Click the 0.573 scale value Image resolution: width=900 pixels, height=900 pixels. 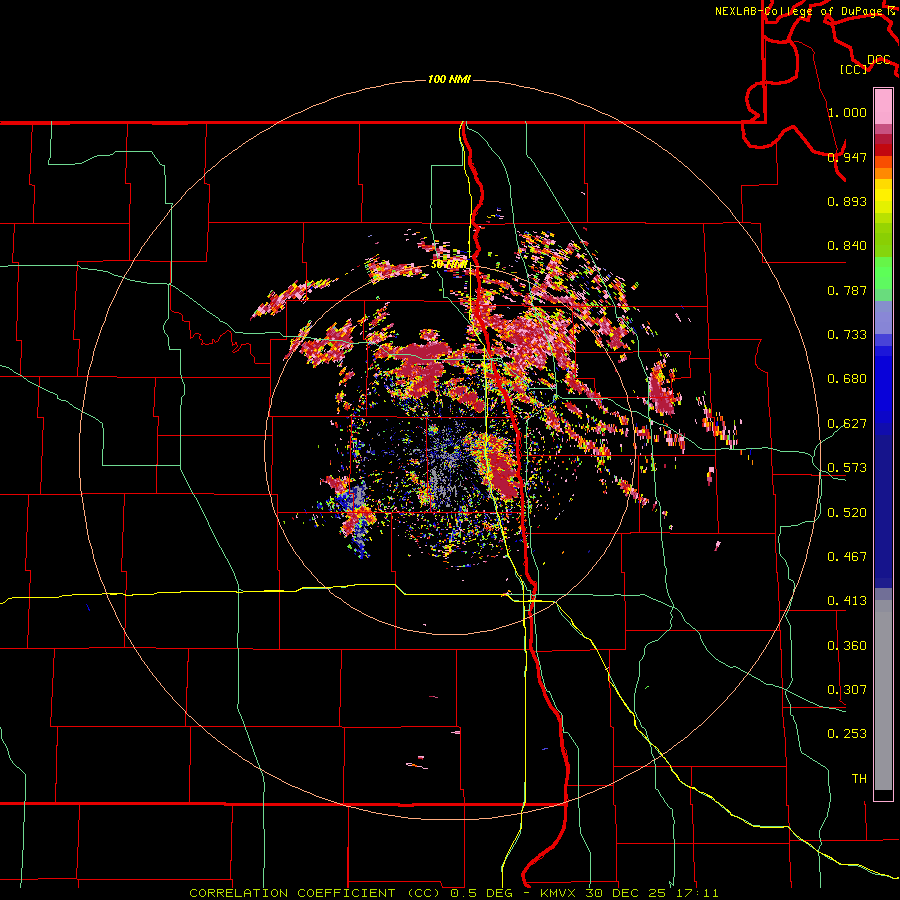[x=847, y=468]
